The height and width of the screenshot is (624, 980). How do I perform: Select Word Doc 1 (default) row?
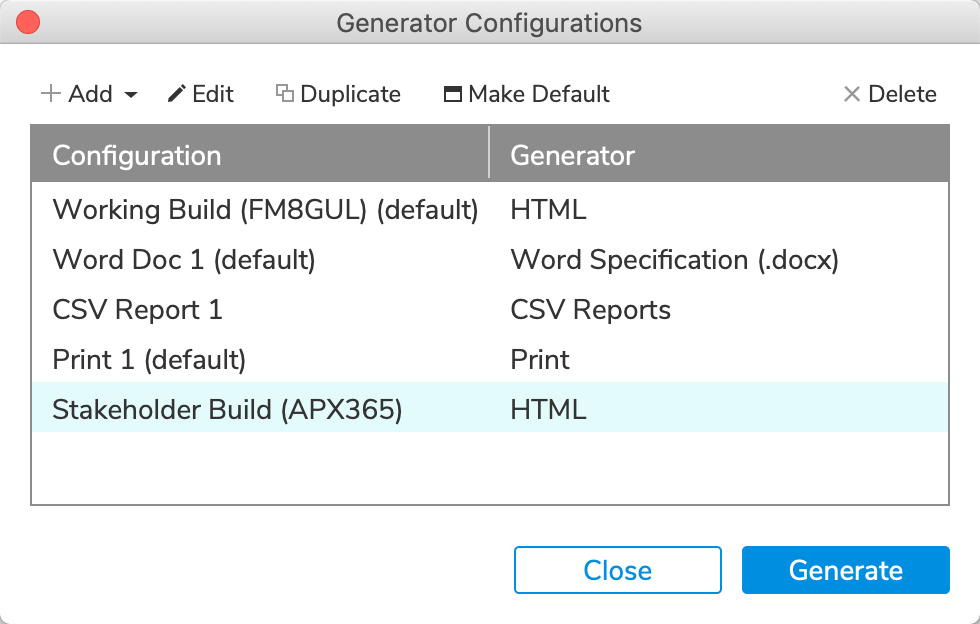(x=184, y=260)
